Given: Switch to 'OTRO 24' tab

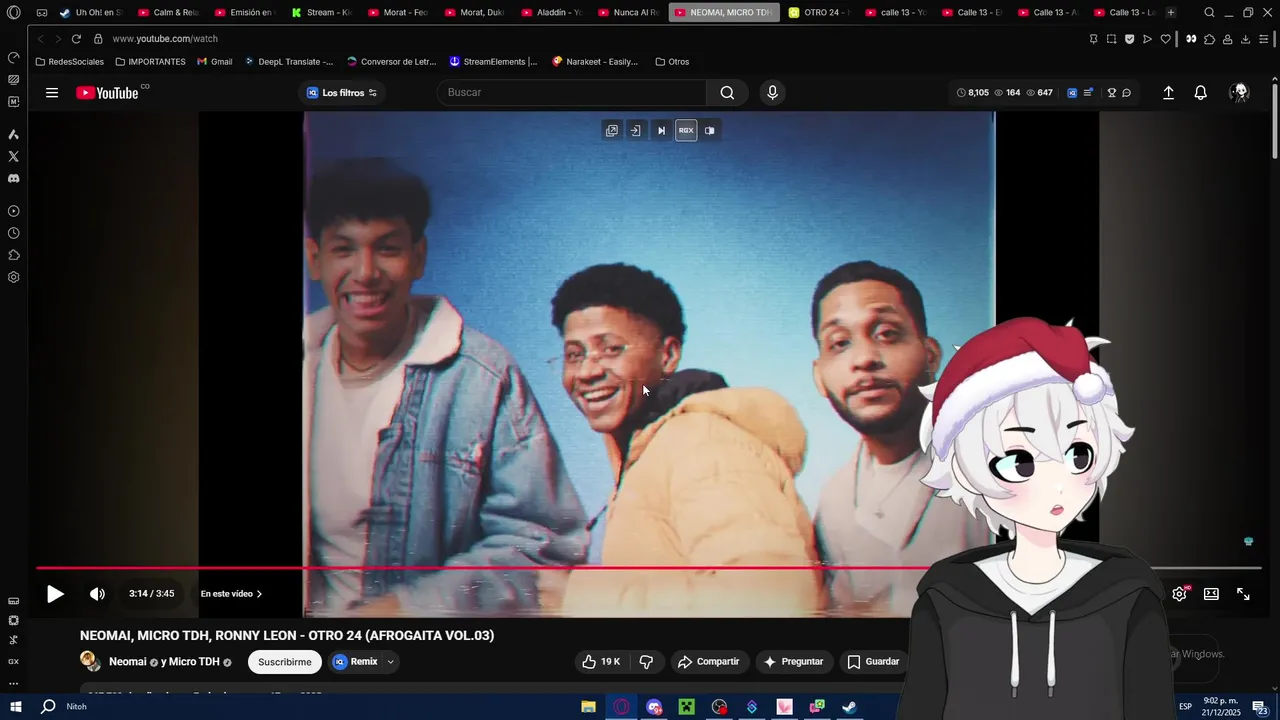Looking at the screenshot, I should (x=818, y=13).
